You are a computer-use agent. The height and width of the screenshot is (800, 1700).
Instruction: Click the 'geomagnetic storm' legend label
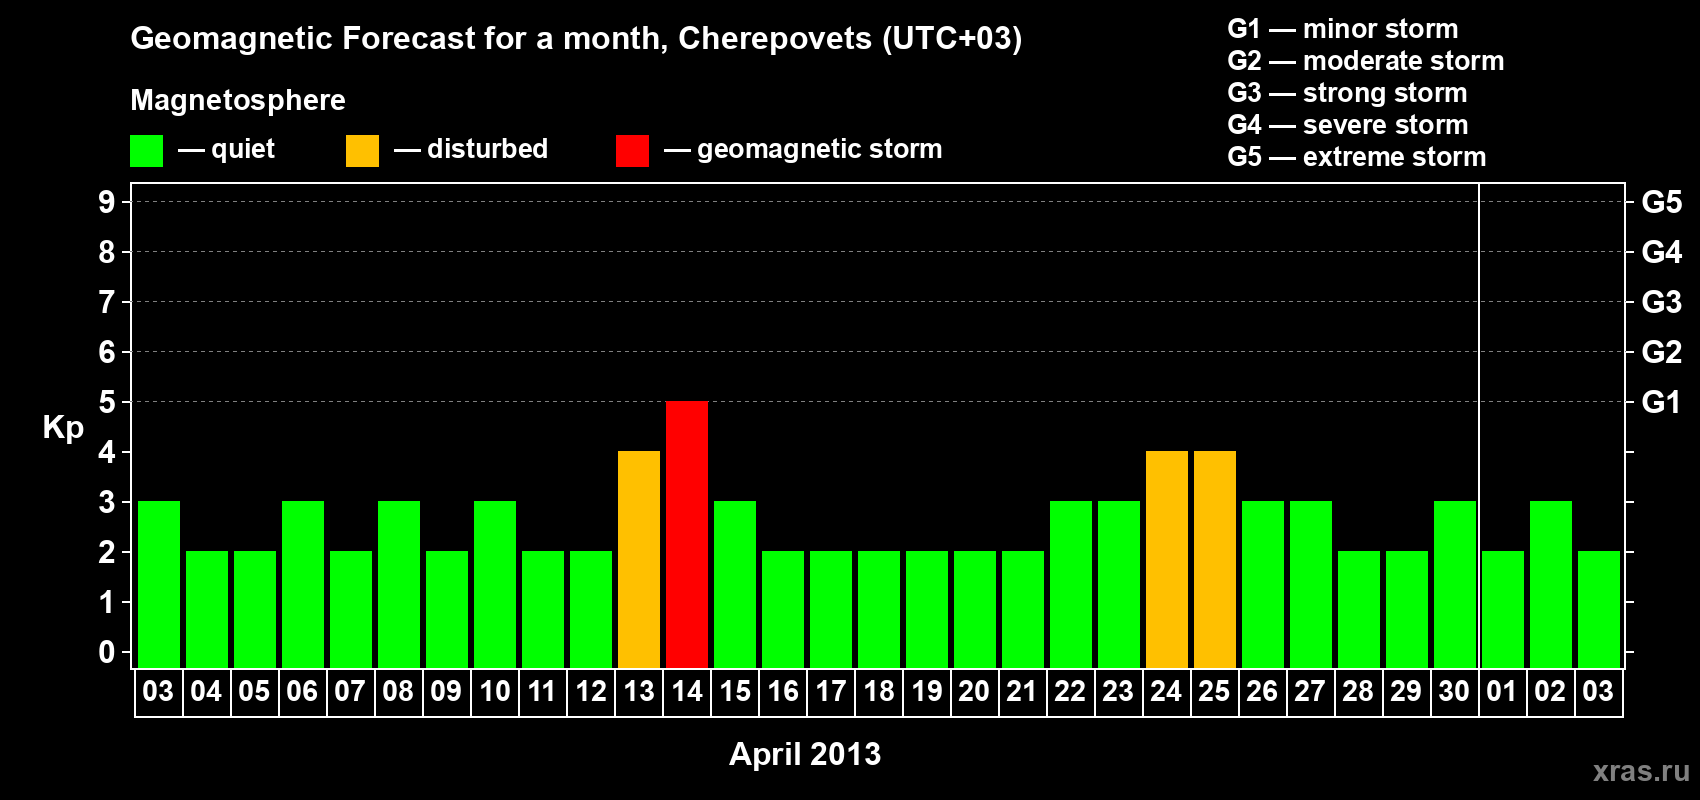pos(819,149)
